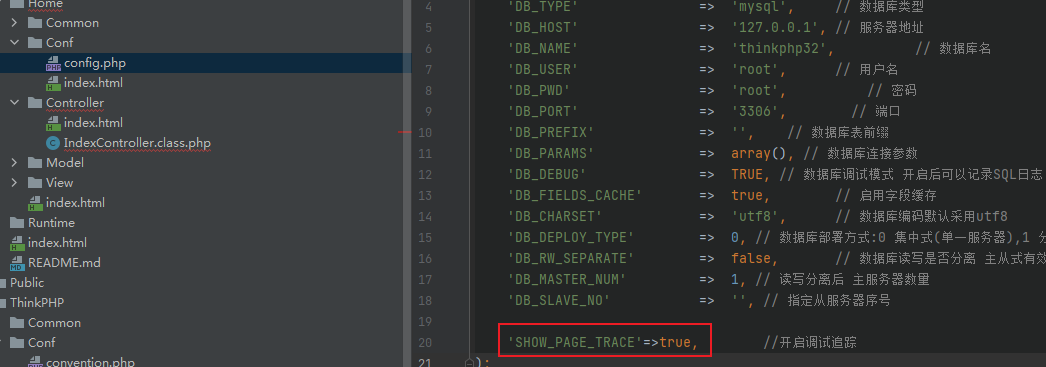Click index.html icon under Controller folder
This screenshot has width=1046, height=367.
[53, 123]
